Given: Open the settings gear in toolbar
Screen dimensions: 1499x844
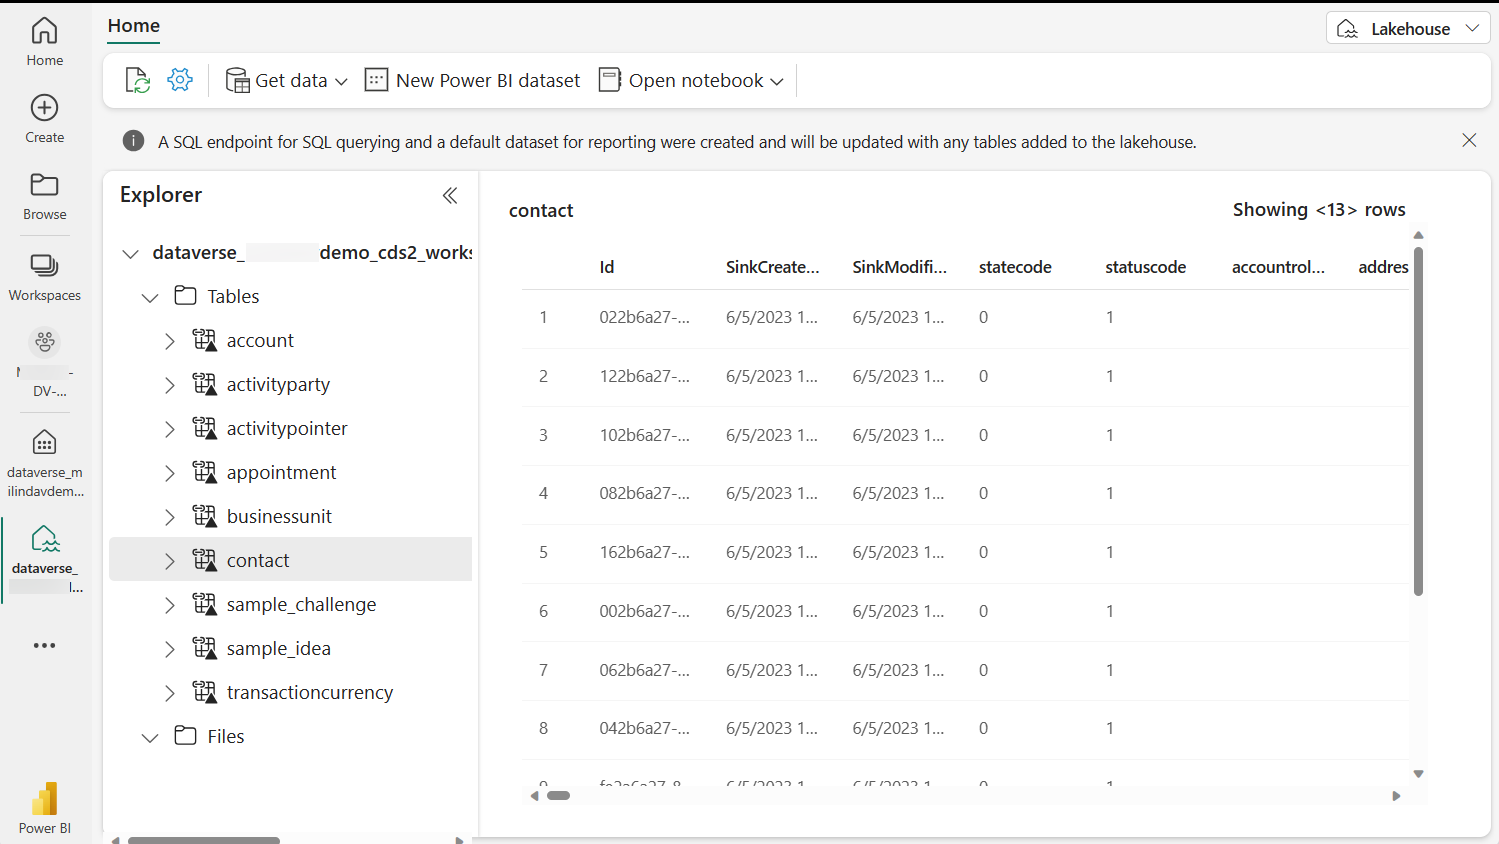Looking at the screenshot, I should [180, 80].
